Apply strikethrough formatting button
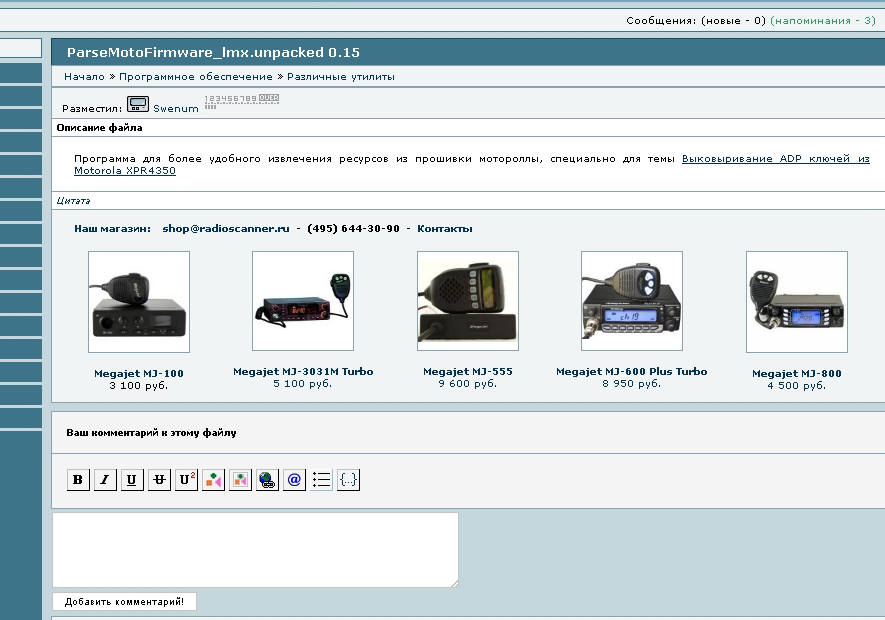 click(x=159, y=480)
